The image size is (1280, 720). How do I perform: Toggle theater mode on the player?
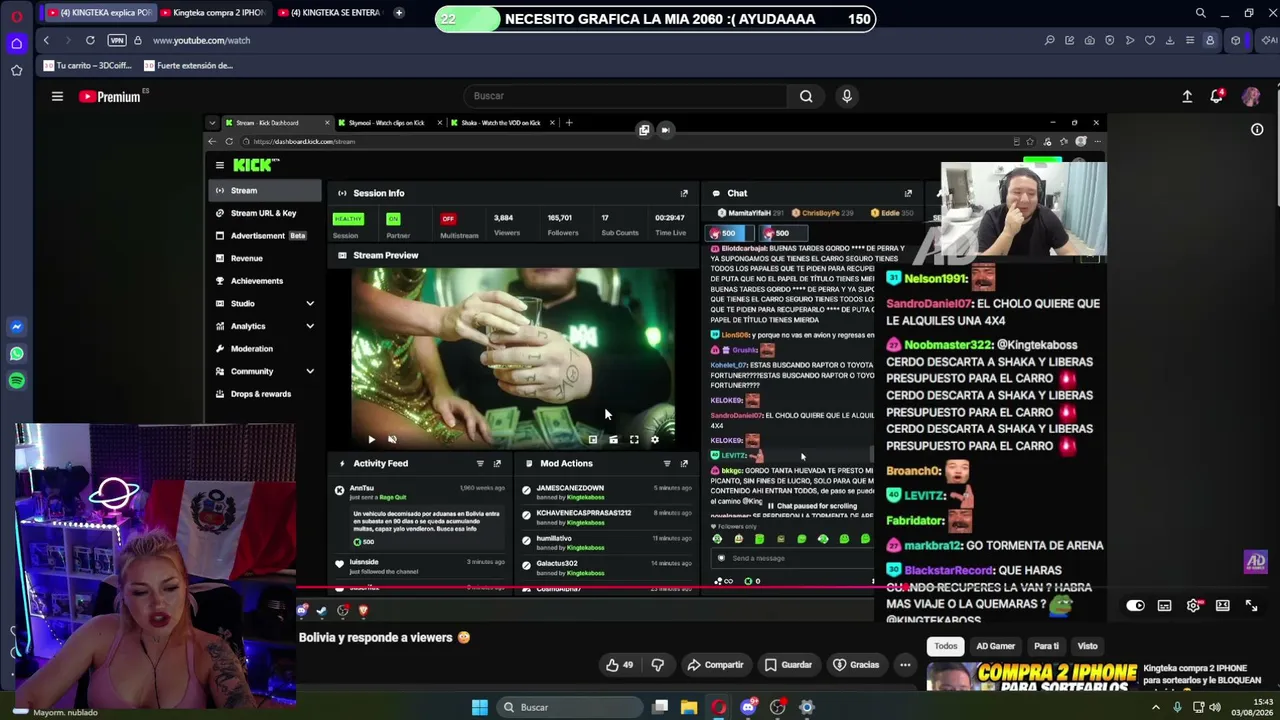click(x=1222, y=606)
